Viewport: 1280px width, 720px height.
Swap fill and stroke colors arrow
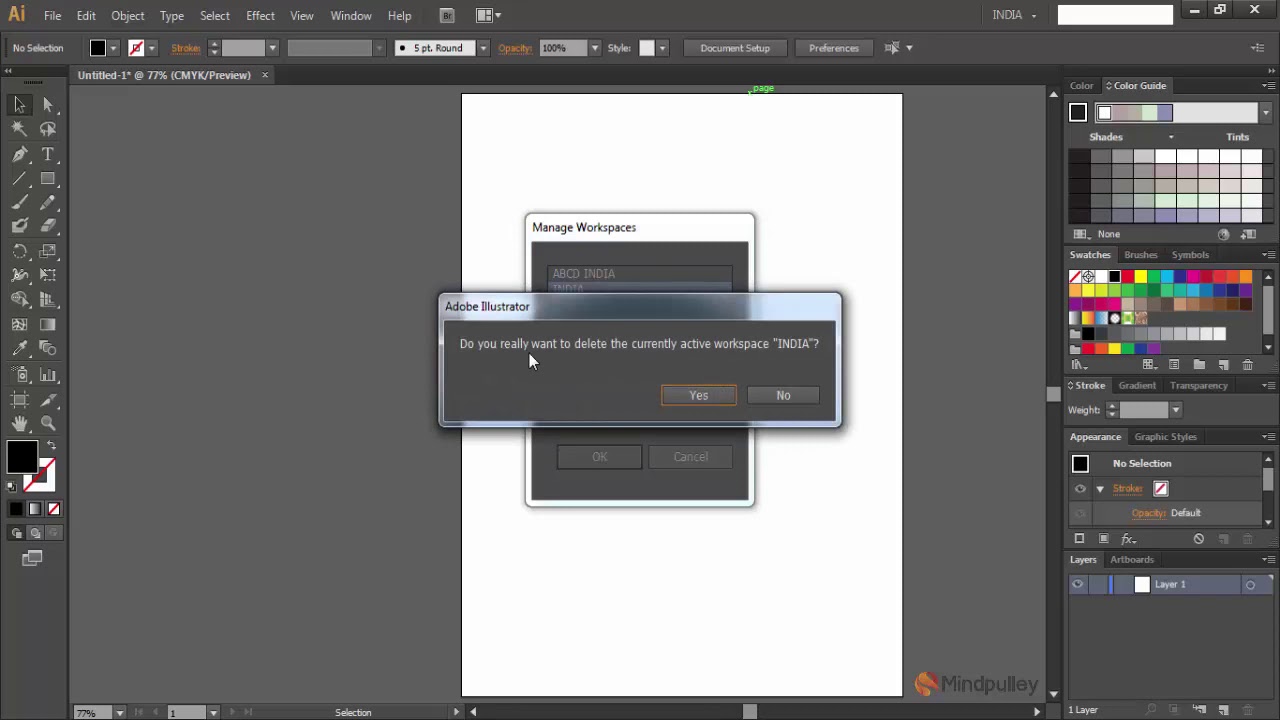coord(51,446)
